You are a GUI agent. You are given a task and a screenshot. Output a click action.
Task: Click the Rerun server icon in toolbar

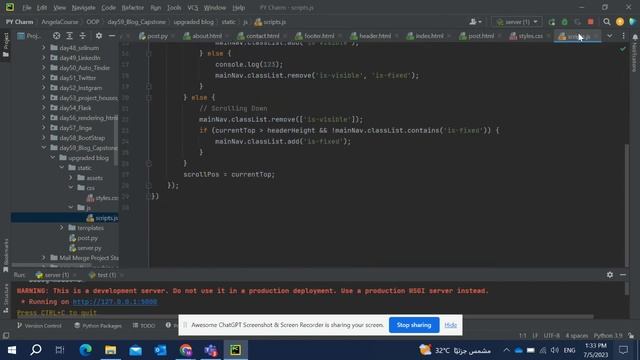552,22
